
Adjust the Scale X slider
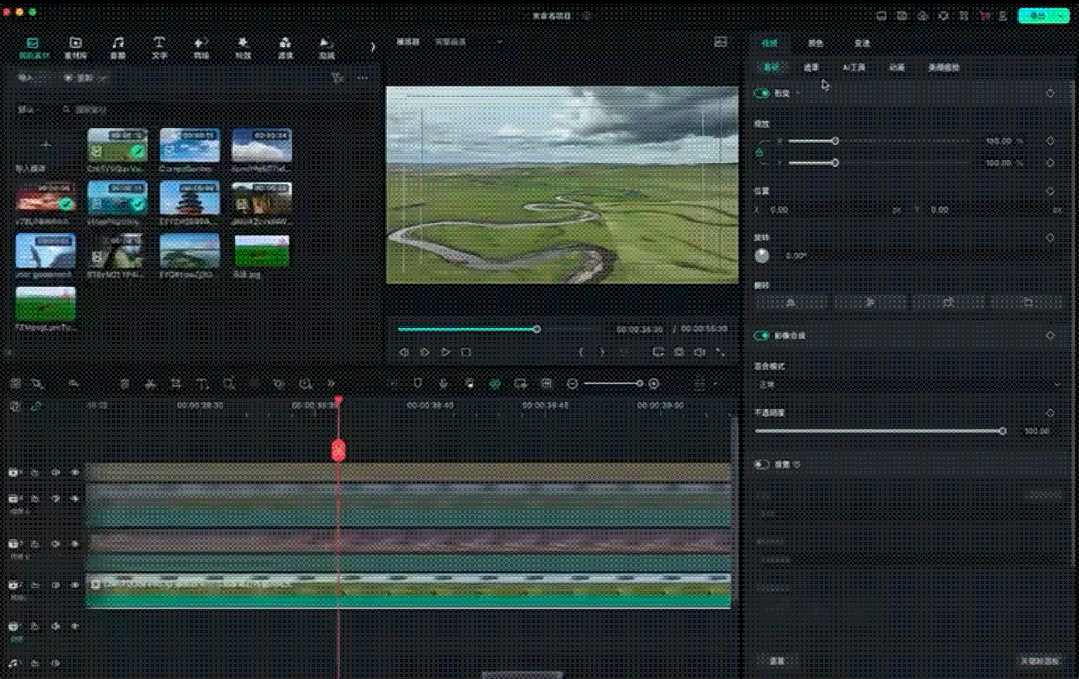coord(835,141)
